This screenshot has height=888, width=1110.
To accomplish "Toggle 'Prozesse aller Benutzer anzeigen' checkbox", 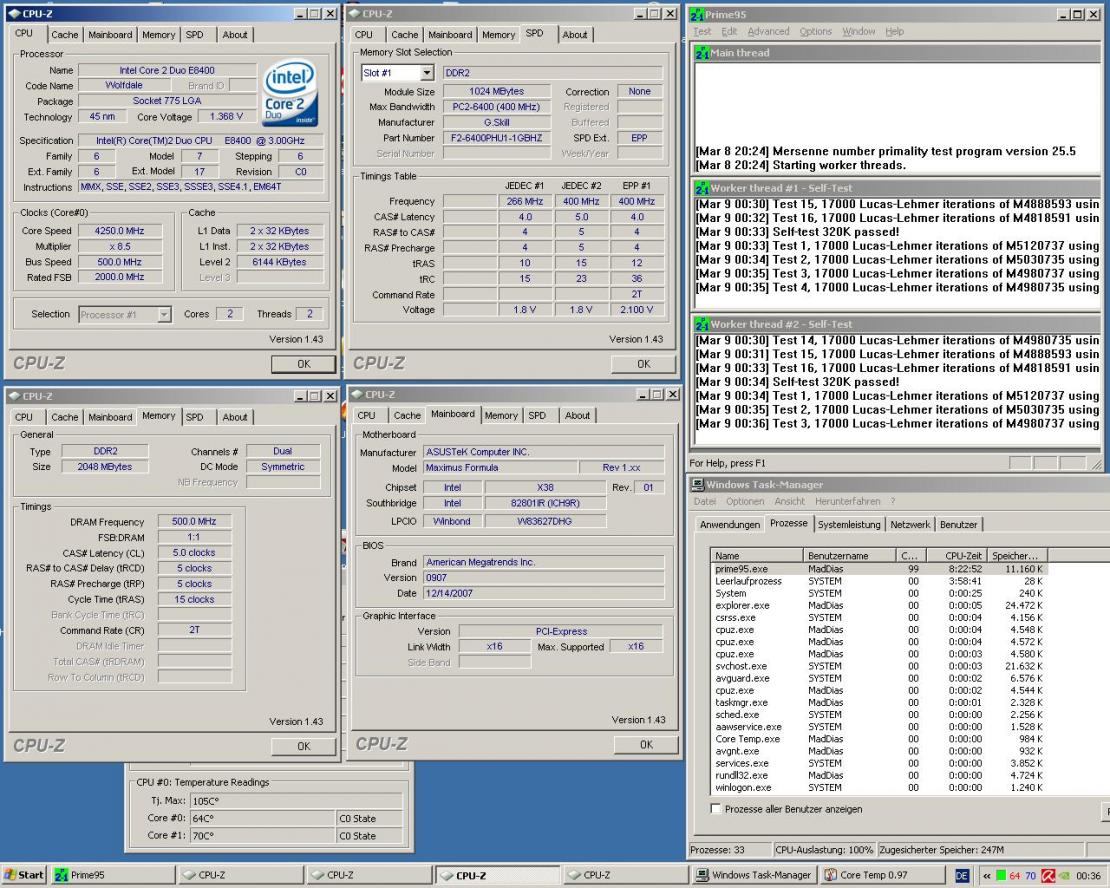I will point(715,809).
